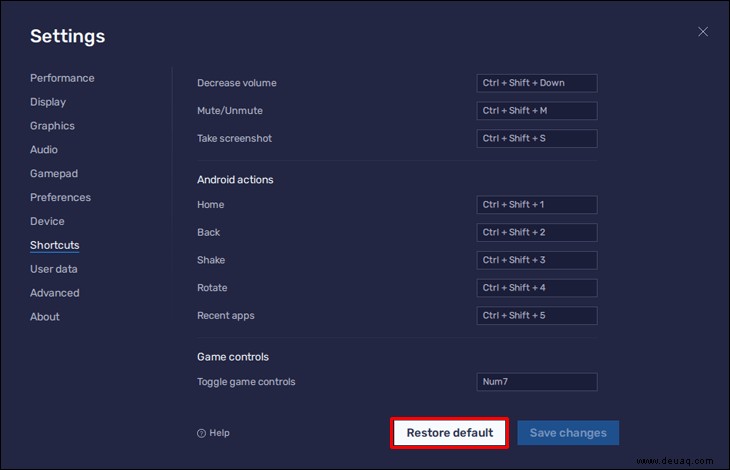This screenshot has height=470, width=730.
Task: Click the Android actions heading
Action: (x=235, y=180)
